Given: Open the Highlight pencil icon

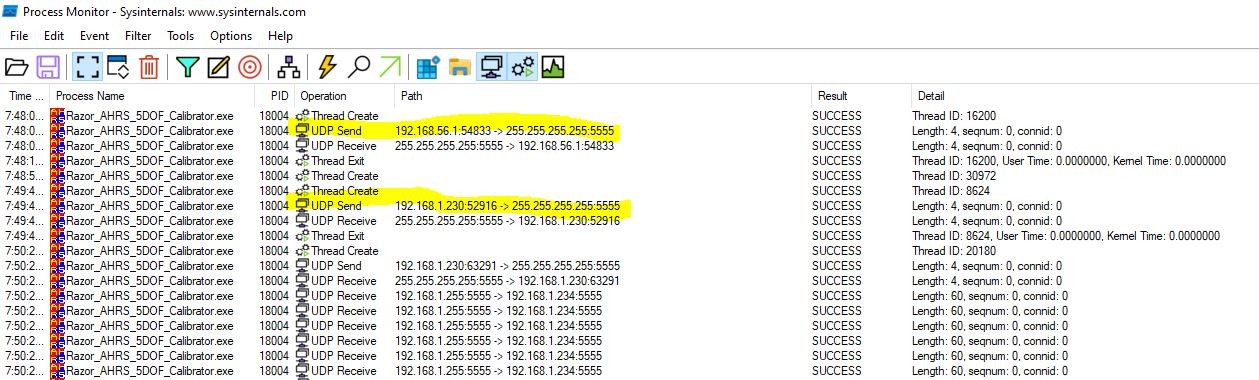Looking at the screenshot, I should pyautogui.click(x=218, y=67).
